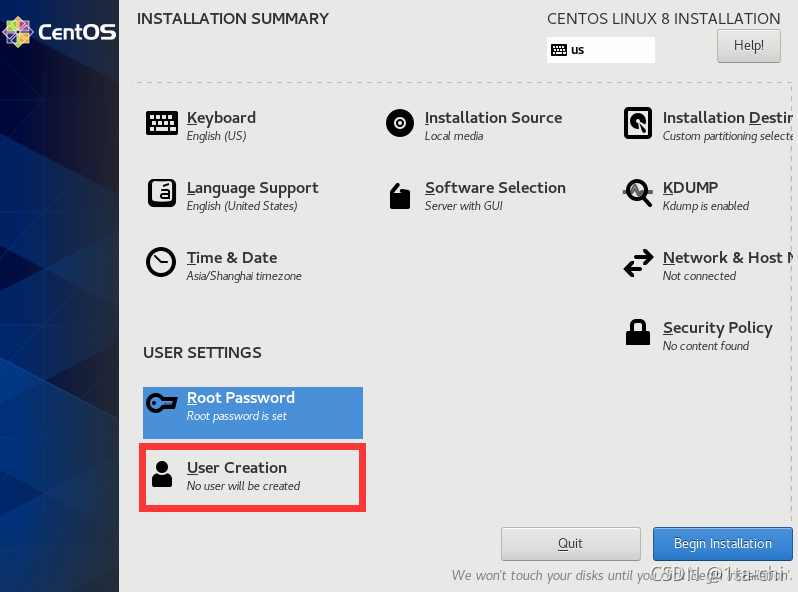This screenshot has width=798, height=592.
Task: Click 'English (US)' keyboard status text
Action: 216,136
